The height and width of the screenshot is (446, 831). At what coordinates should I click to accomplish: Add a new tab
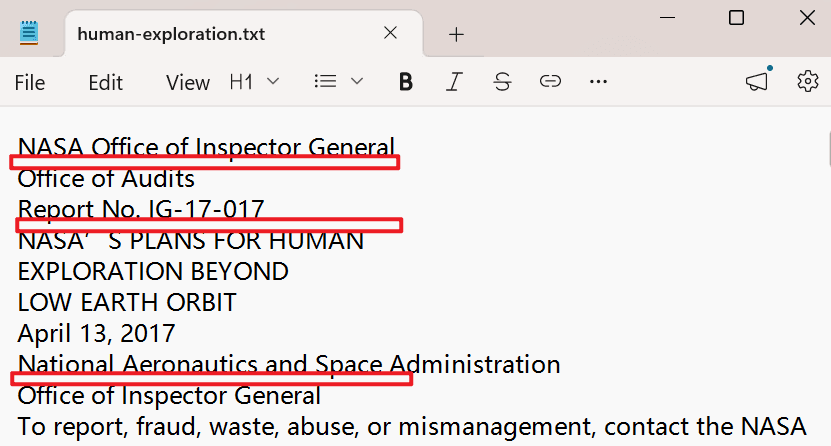pos(456,35)
